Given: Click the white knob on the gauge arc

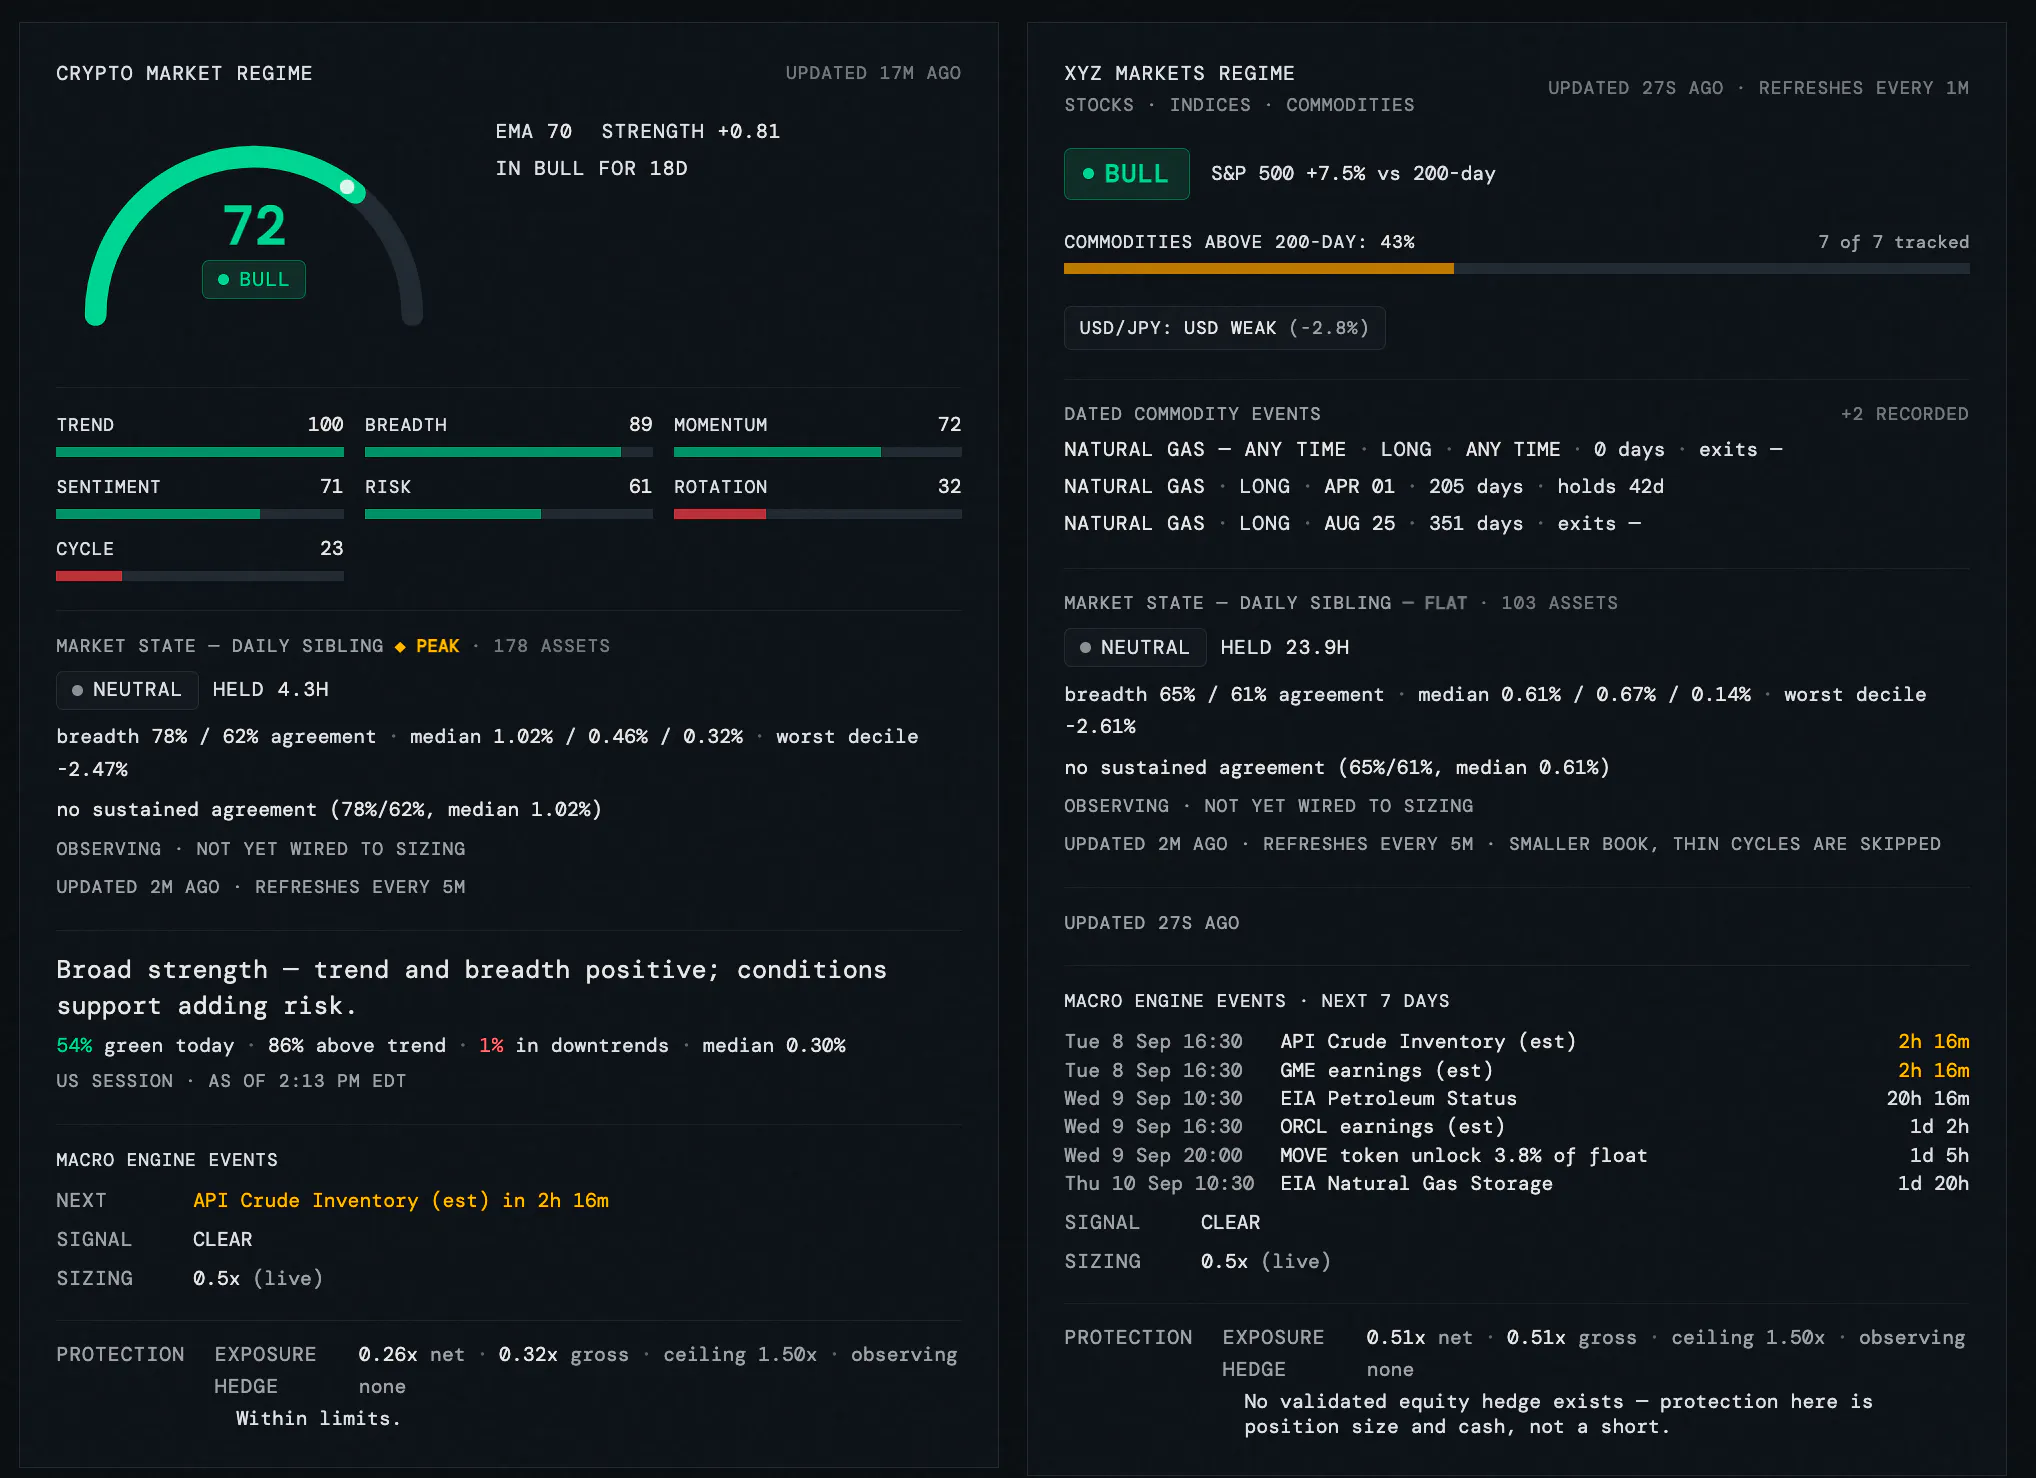Looking at the screenshot, I should click(x=347, y=187).
